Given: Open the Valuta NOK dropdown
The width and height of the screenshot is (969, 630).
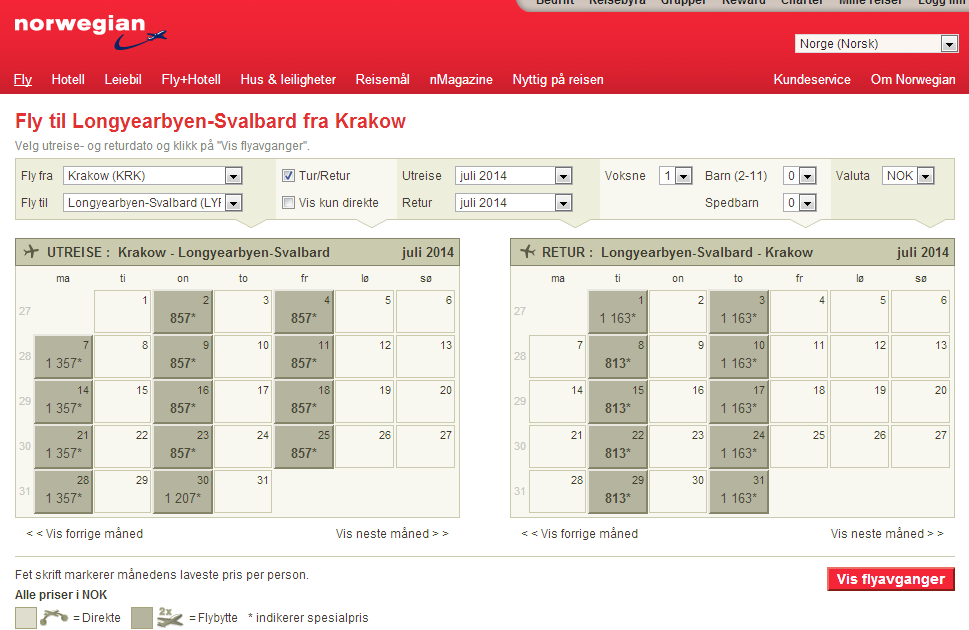Looking at the screenshot, I should coord(908,176).
